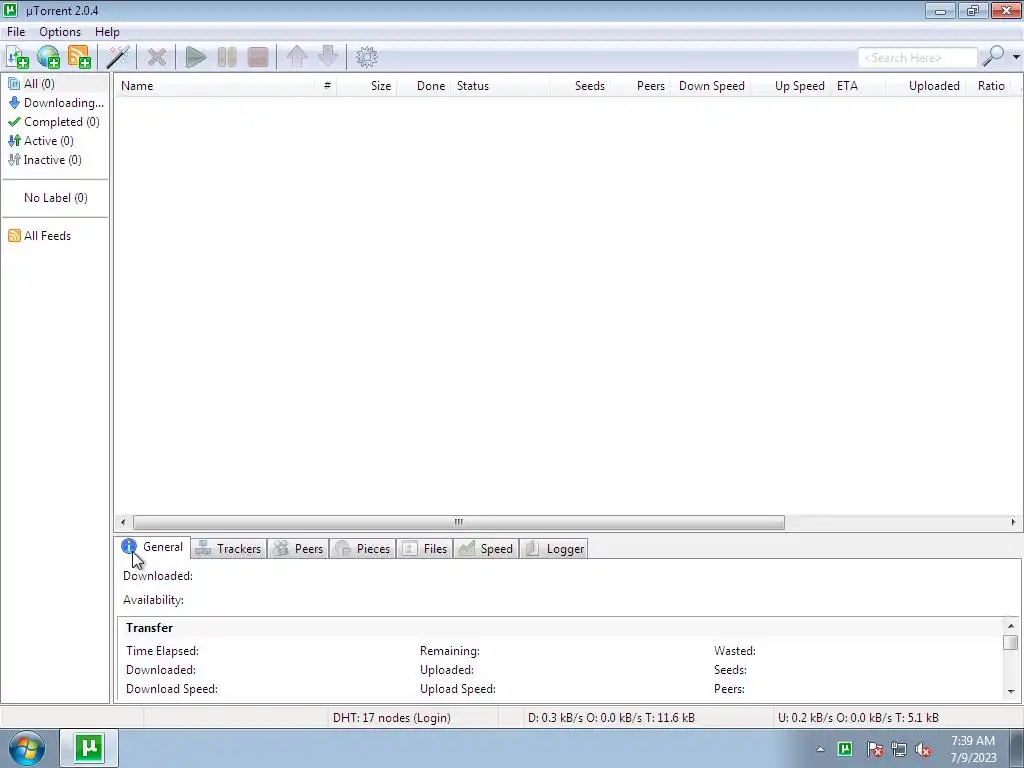Click DHT: 17 nodes status entry
This screenshot has height=768, width=1024.
point(392,718)
